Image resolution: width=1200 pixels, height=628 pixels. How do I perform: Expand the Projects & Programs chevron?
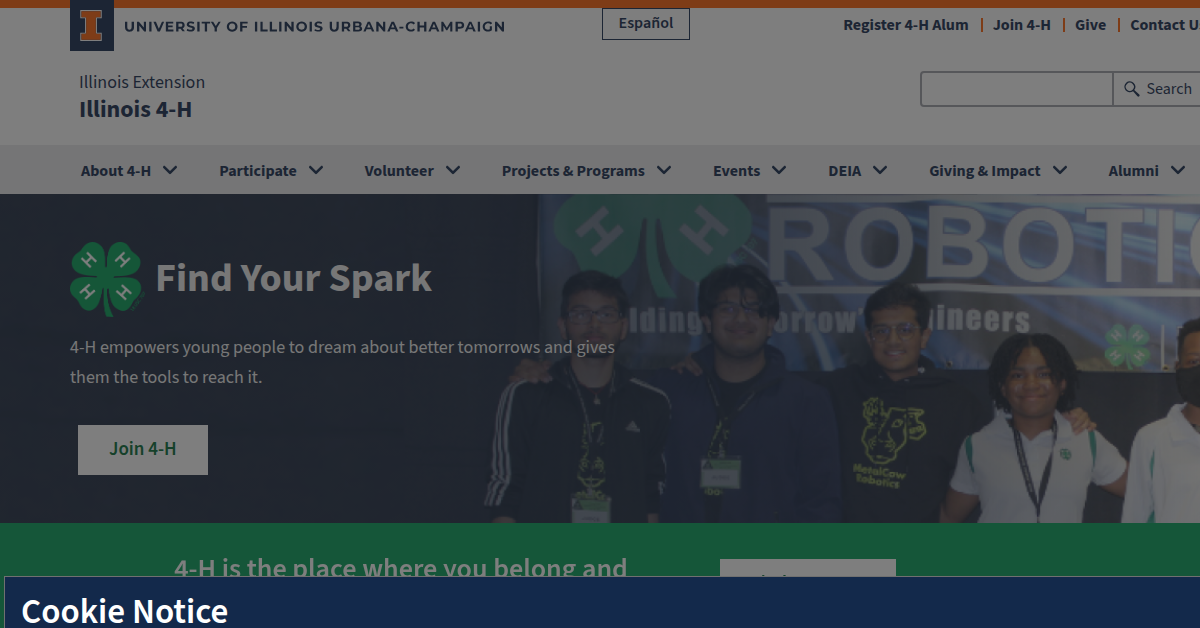pyautogui.click(x=664, y=170)
